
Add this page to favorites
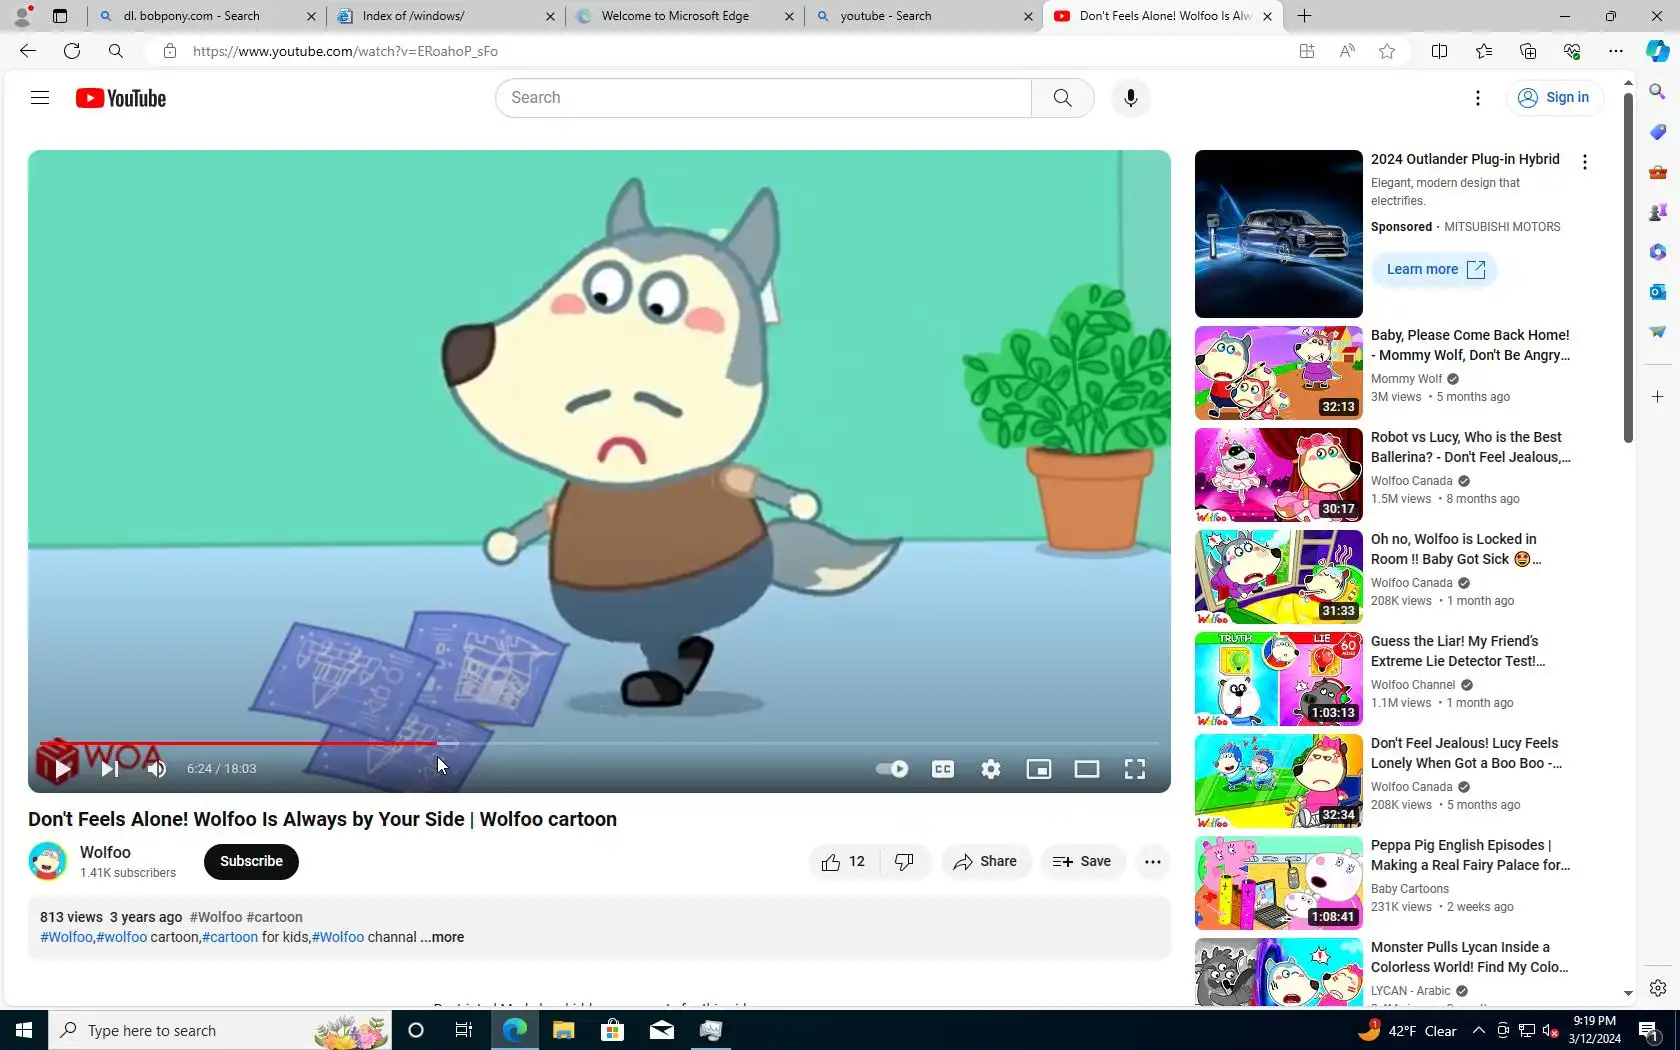(1387, 51)
